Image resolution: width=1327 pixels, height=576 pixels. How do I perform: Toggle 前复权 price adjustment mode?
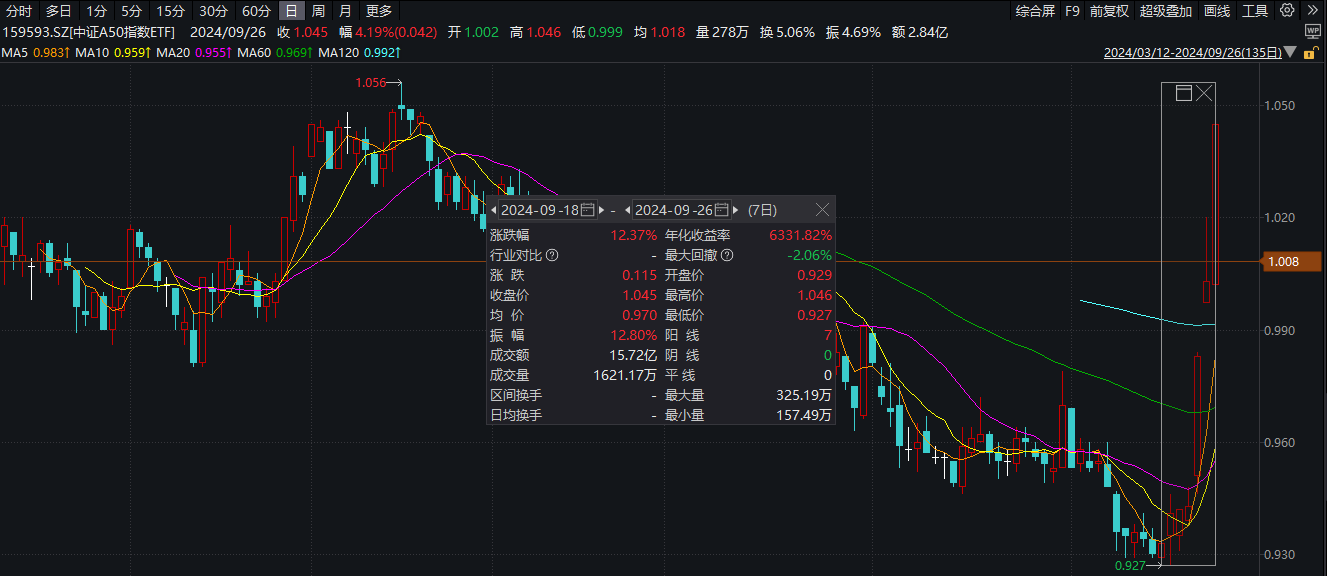1109,11
